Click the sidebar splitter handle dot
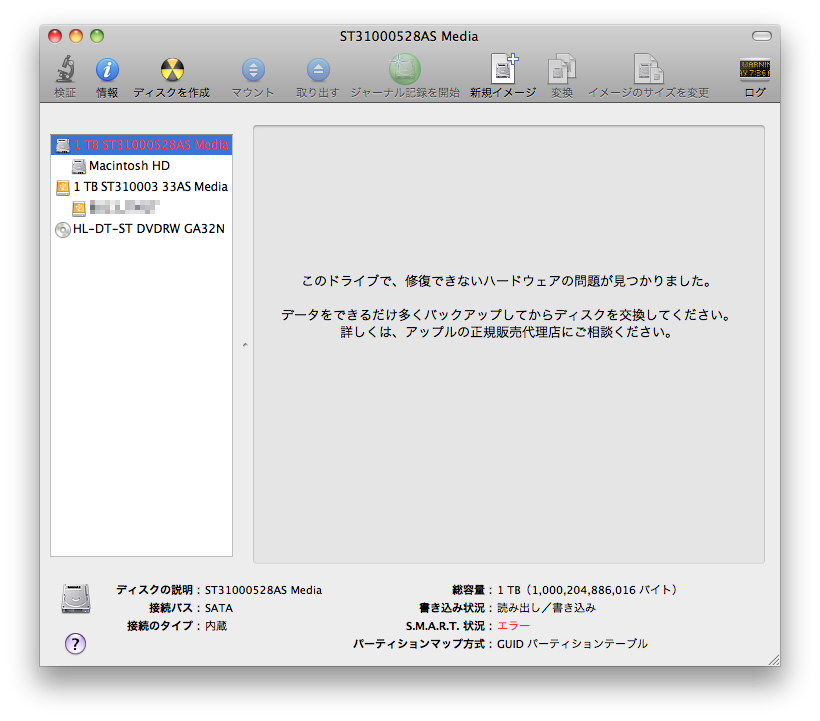 pos(245,345)
